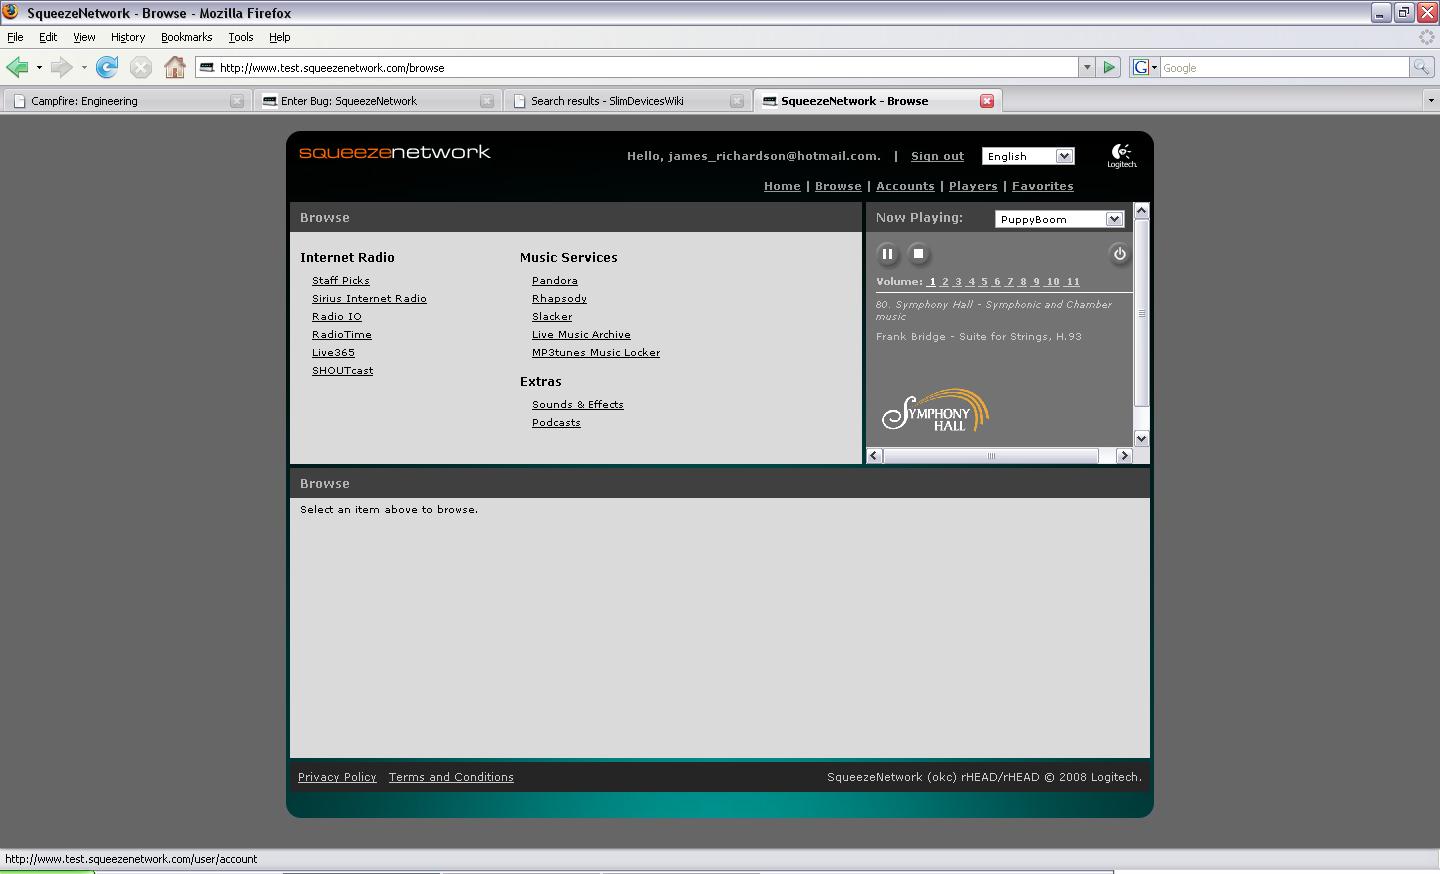Screen dimensions: 1440x874
Task: Click the Google search input field
Action: (x=1283, y=68)
